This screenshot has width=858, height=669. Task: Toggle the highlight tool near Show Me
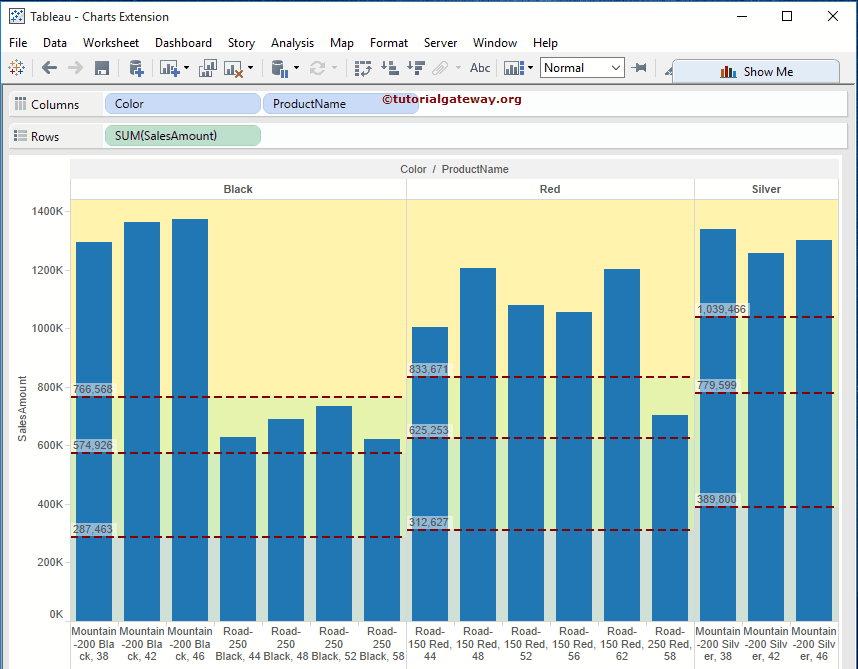pos(669,71)
